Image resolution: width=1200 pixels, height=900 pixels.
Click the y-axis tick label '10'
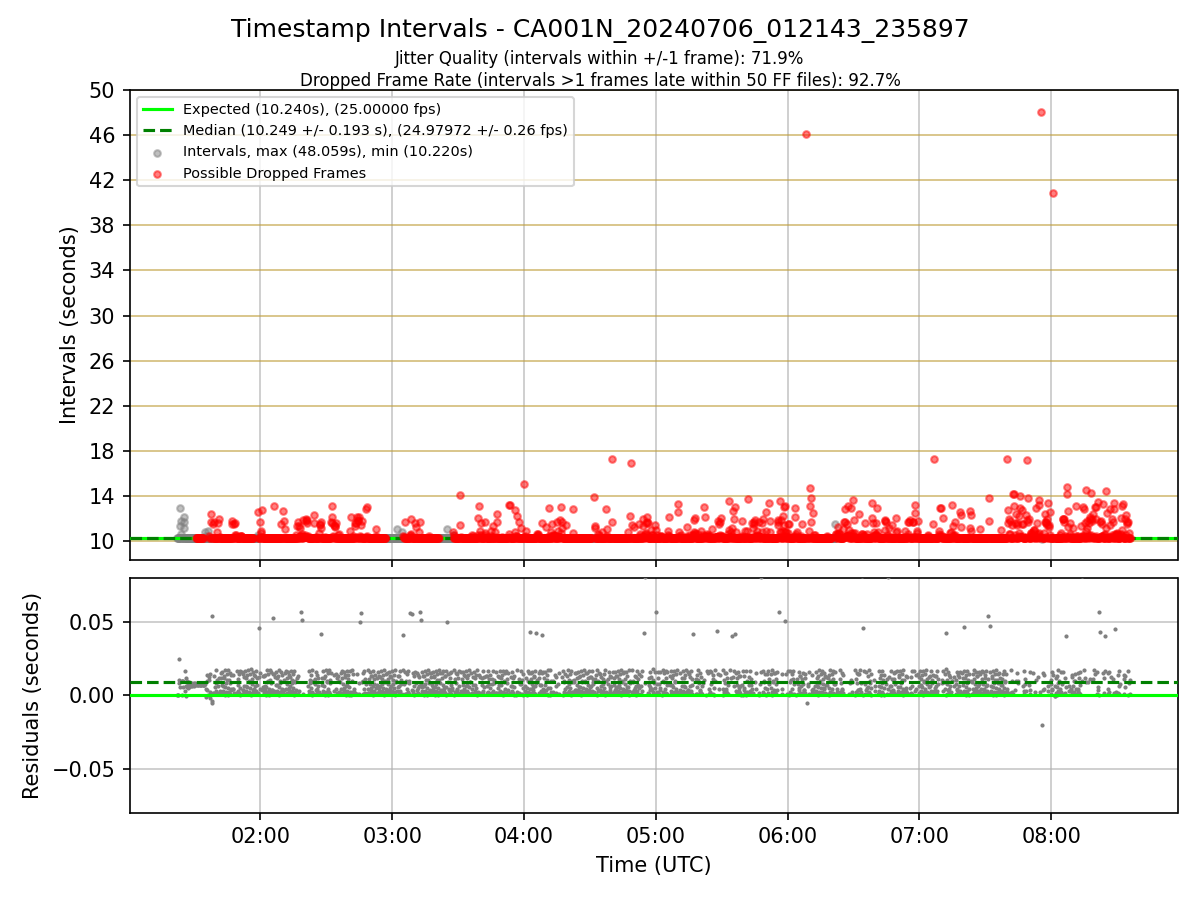pos(104,542)
